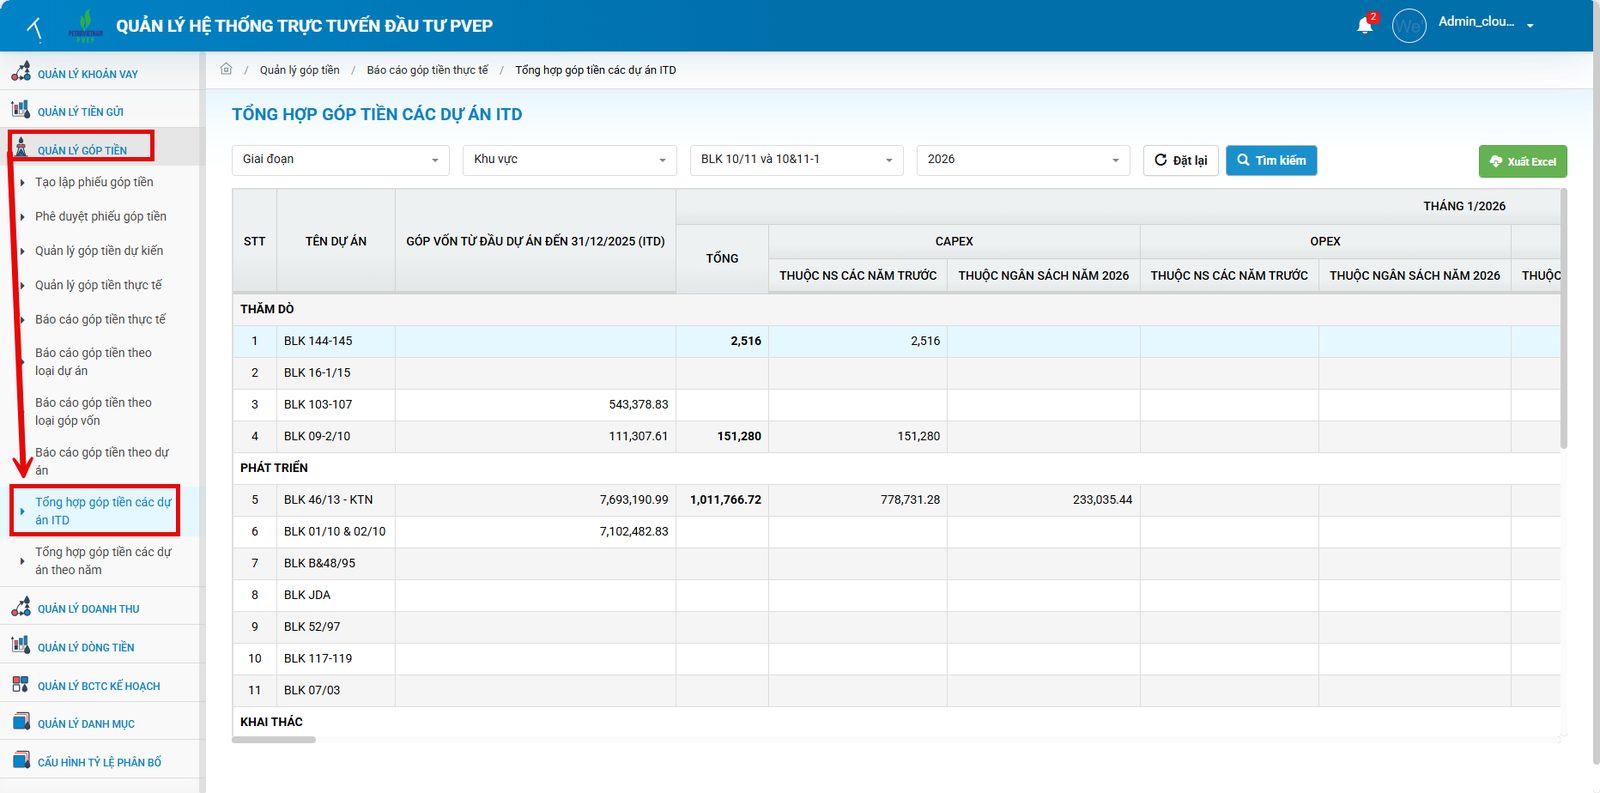Click the home icon in breadcrumb
This screenshot has height=793, width=1600.
tap(226, 69)
